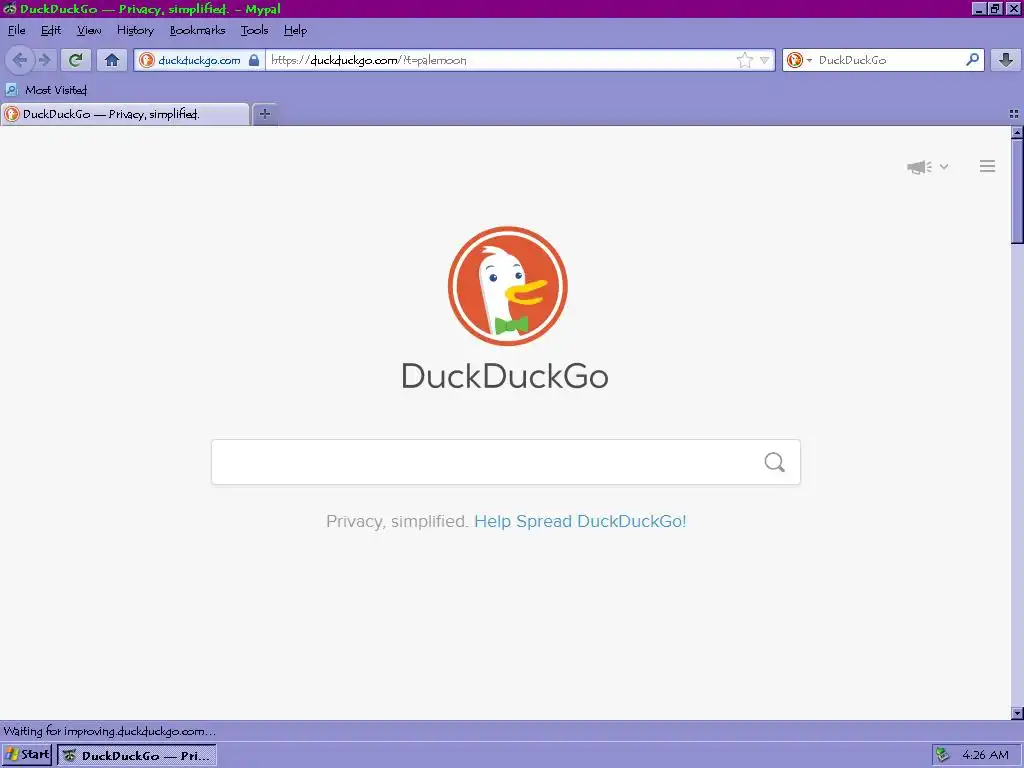The width and height of the screenshot is (1024, 768).
Task: Go forward with the Forward arrow button
Action: point(44,60)
